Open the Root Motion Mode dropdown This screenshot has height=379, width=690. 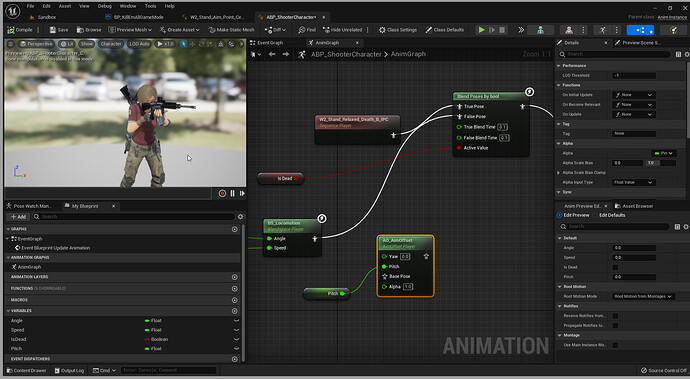[x=643, y=296]
